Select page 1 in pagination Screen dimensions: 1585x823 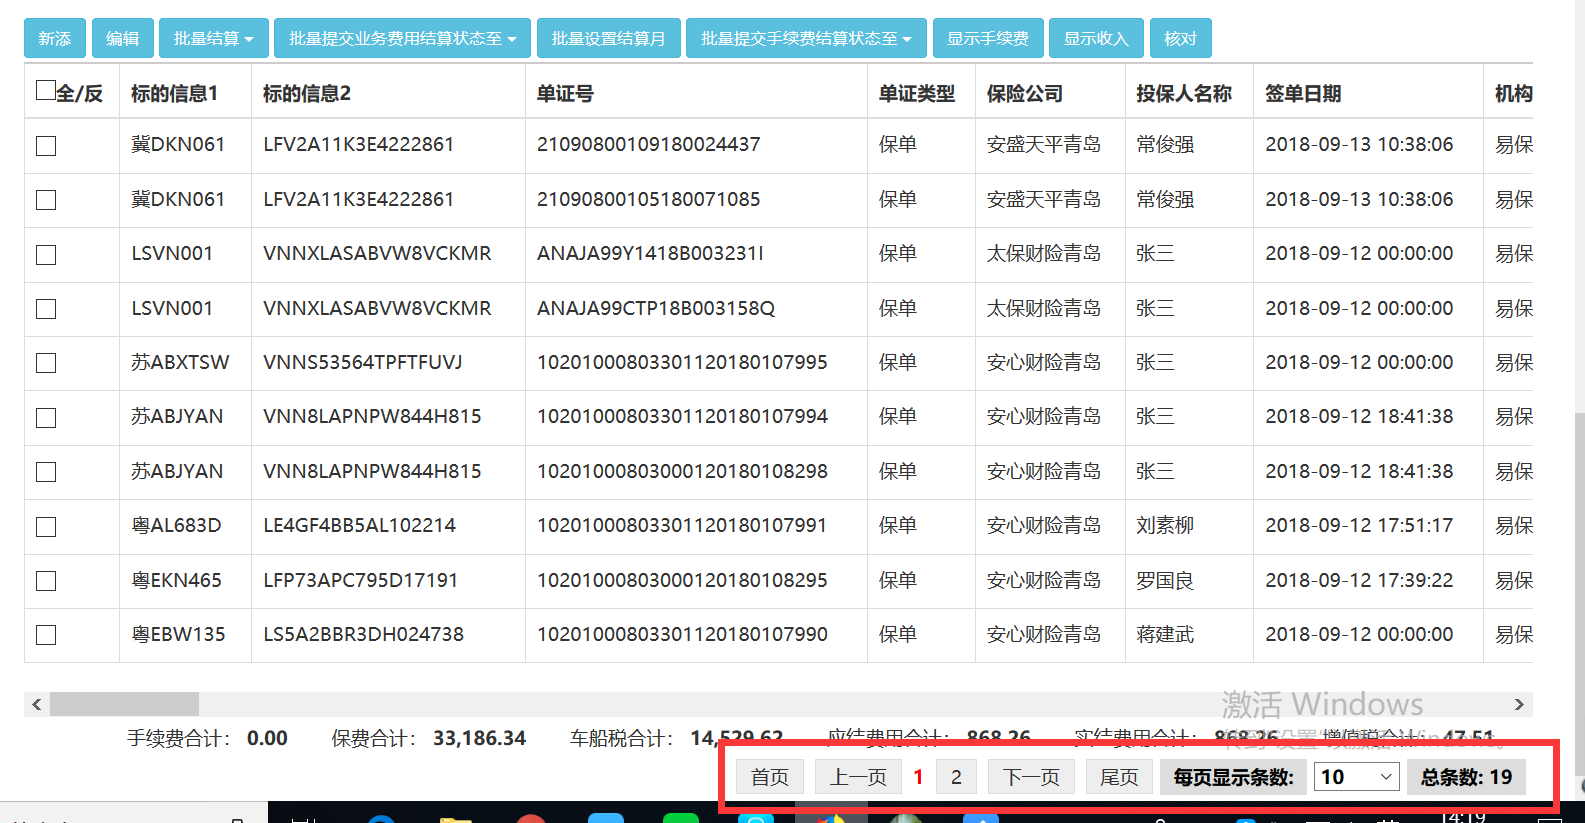(x=918, y=777)
